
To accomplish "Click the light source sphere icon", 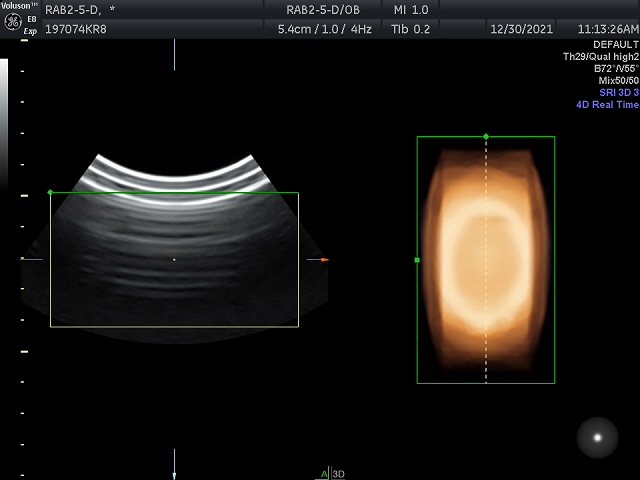I will tap(598, 437).
